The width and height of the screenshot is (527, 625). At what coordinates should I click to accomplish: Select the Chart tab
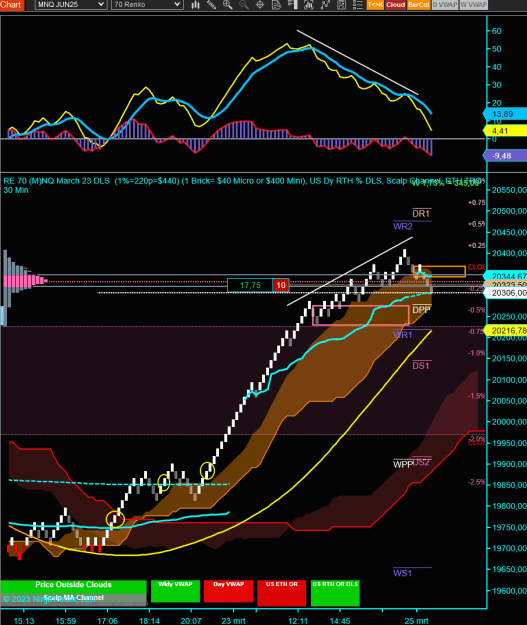[12, 5]
